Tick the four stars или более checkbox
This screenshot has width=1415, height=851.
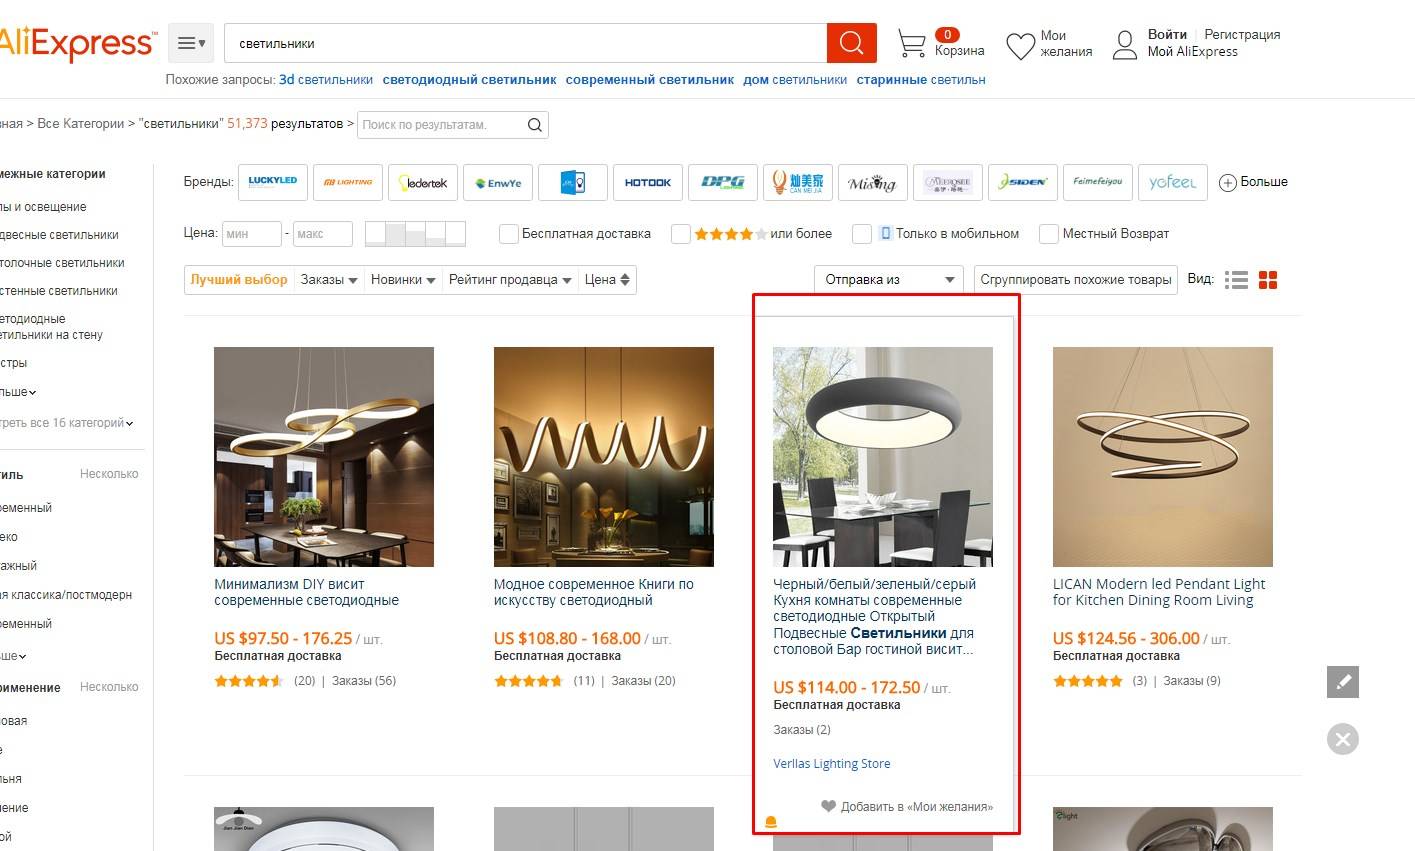point(681,234)
